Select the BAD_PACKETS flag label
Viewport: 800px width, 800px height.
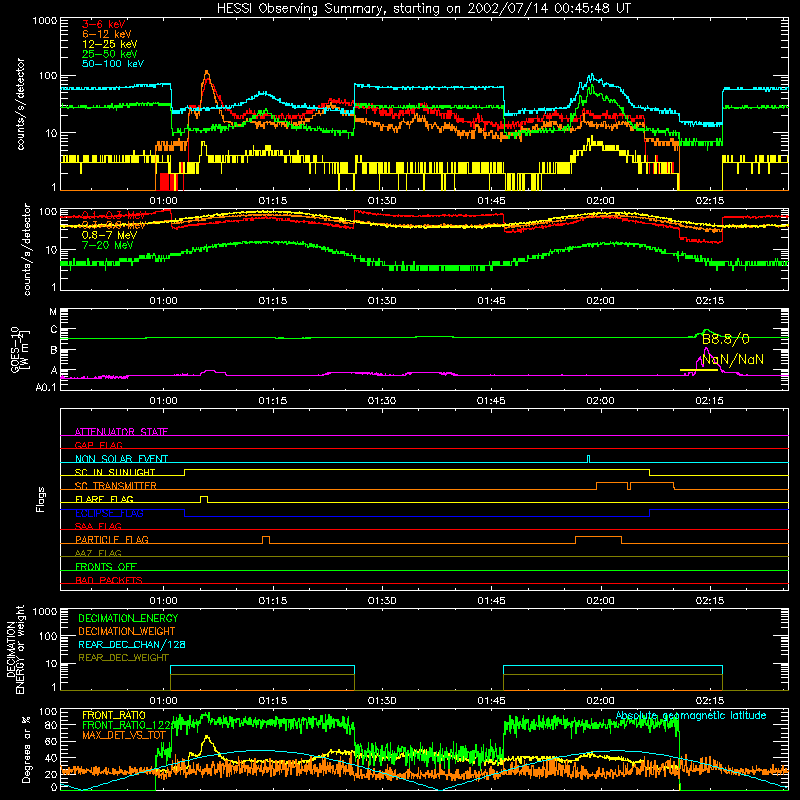108,580
